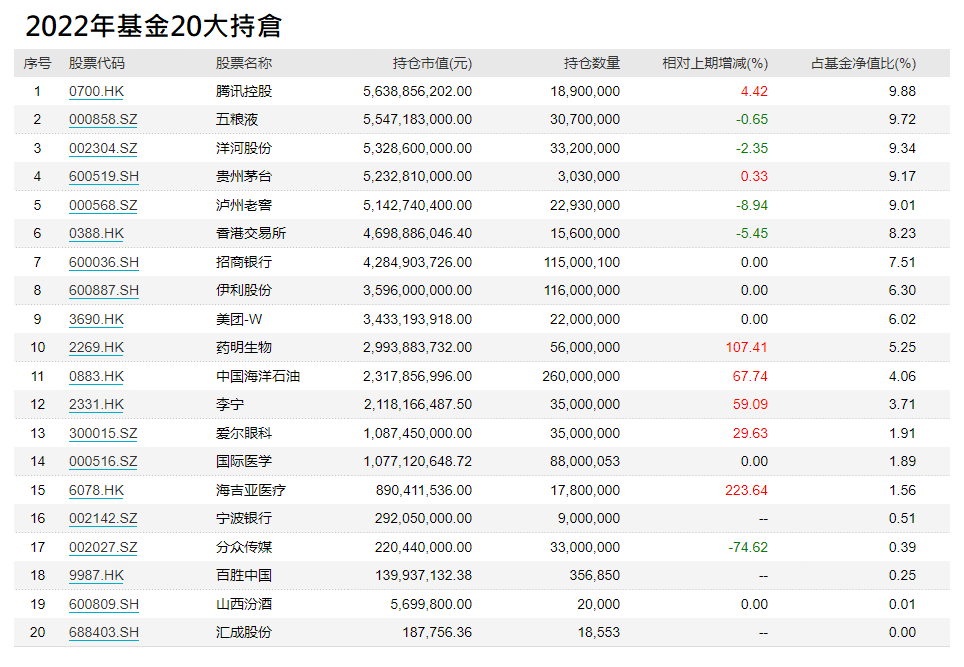Select stock name 药明生物
Viewport: 964px width, 667px height.
243,347
